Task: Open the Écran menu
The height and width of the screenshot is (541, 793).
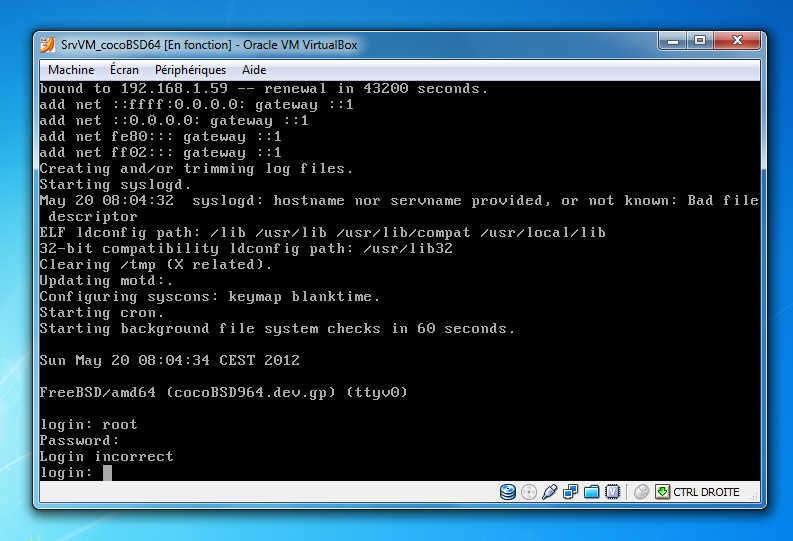Action: pyautogui.click(x=125, y=70)
